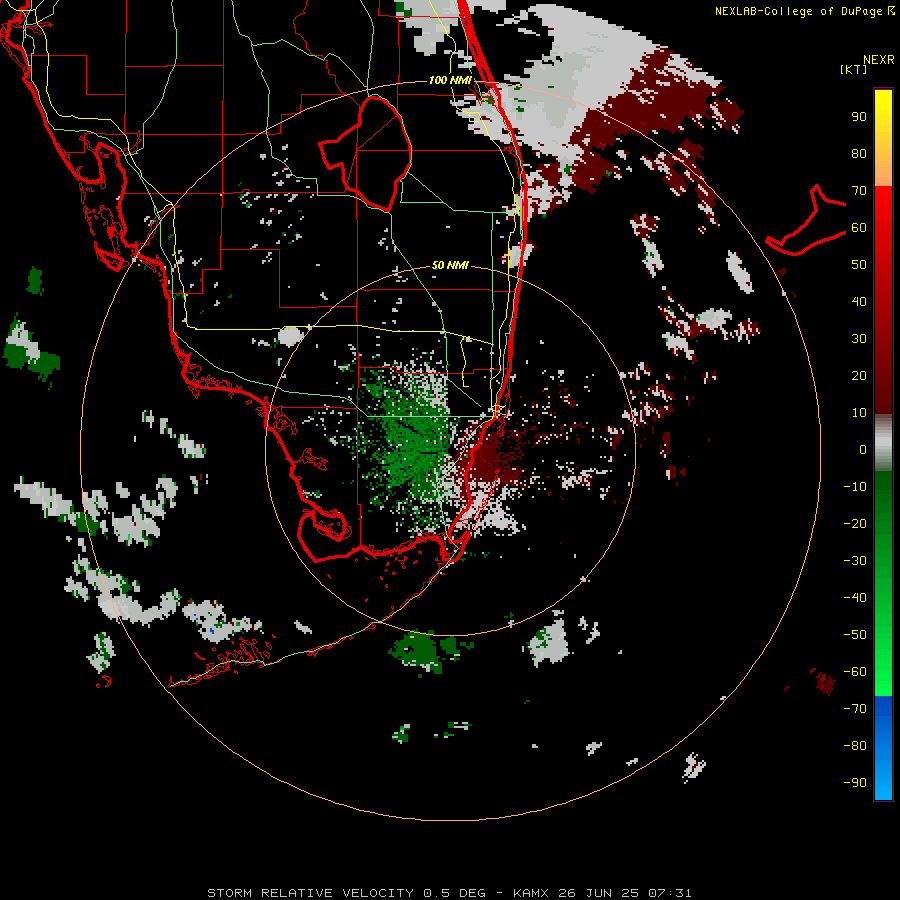This screenshot has height=900, width=900.
Task: Click the STORM RELATIVE VELOCITY footer title
Action: [311, 893]
